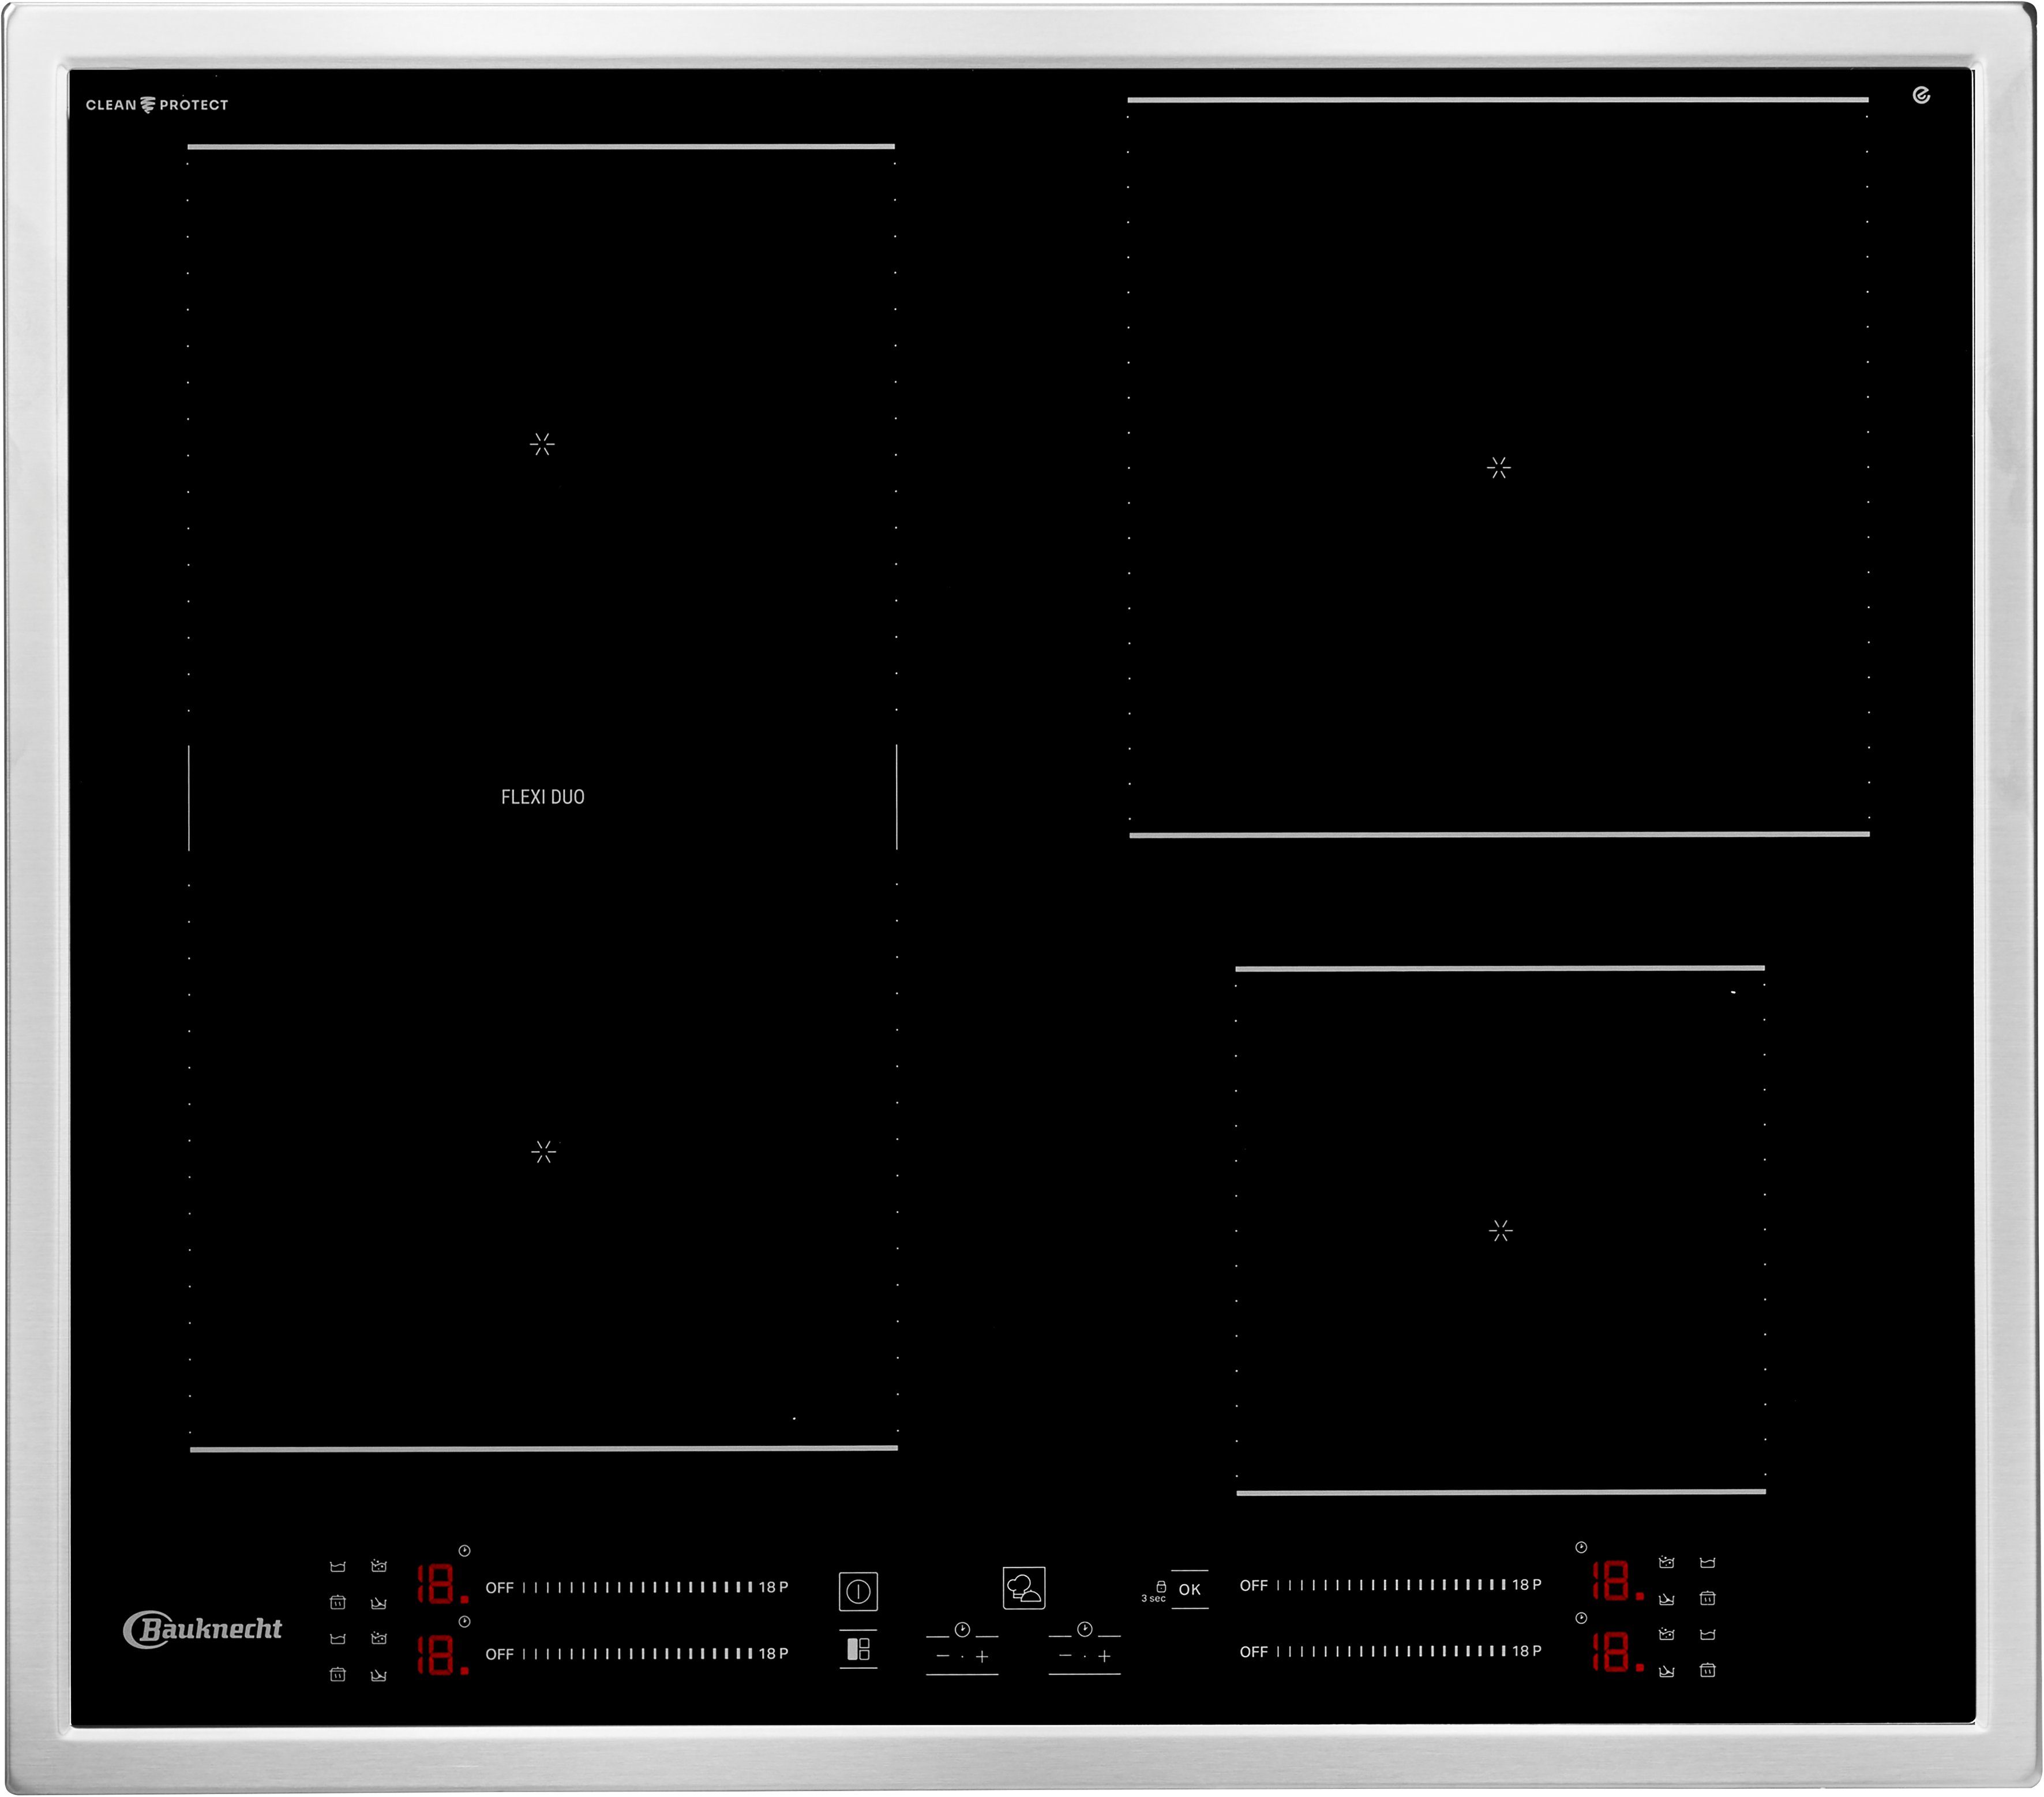This screenshot has width=2044, height=1797.
Task: Tap the Clean Protect logo
Action: pyautogui.click(x=157, y=105)
